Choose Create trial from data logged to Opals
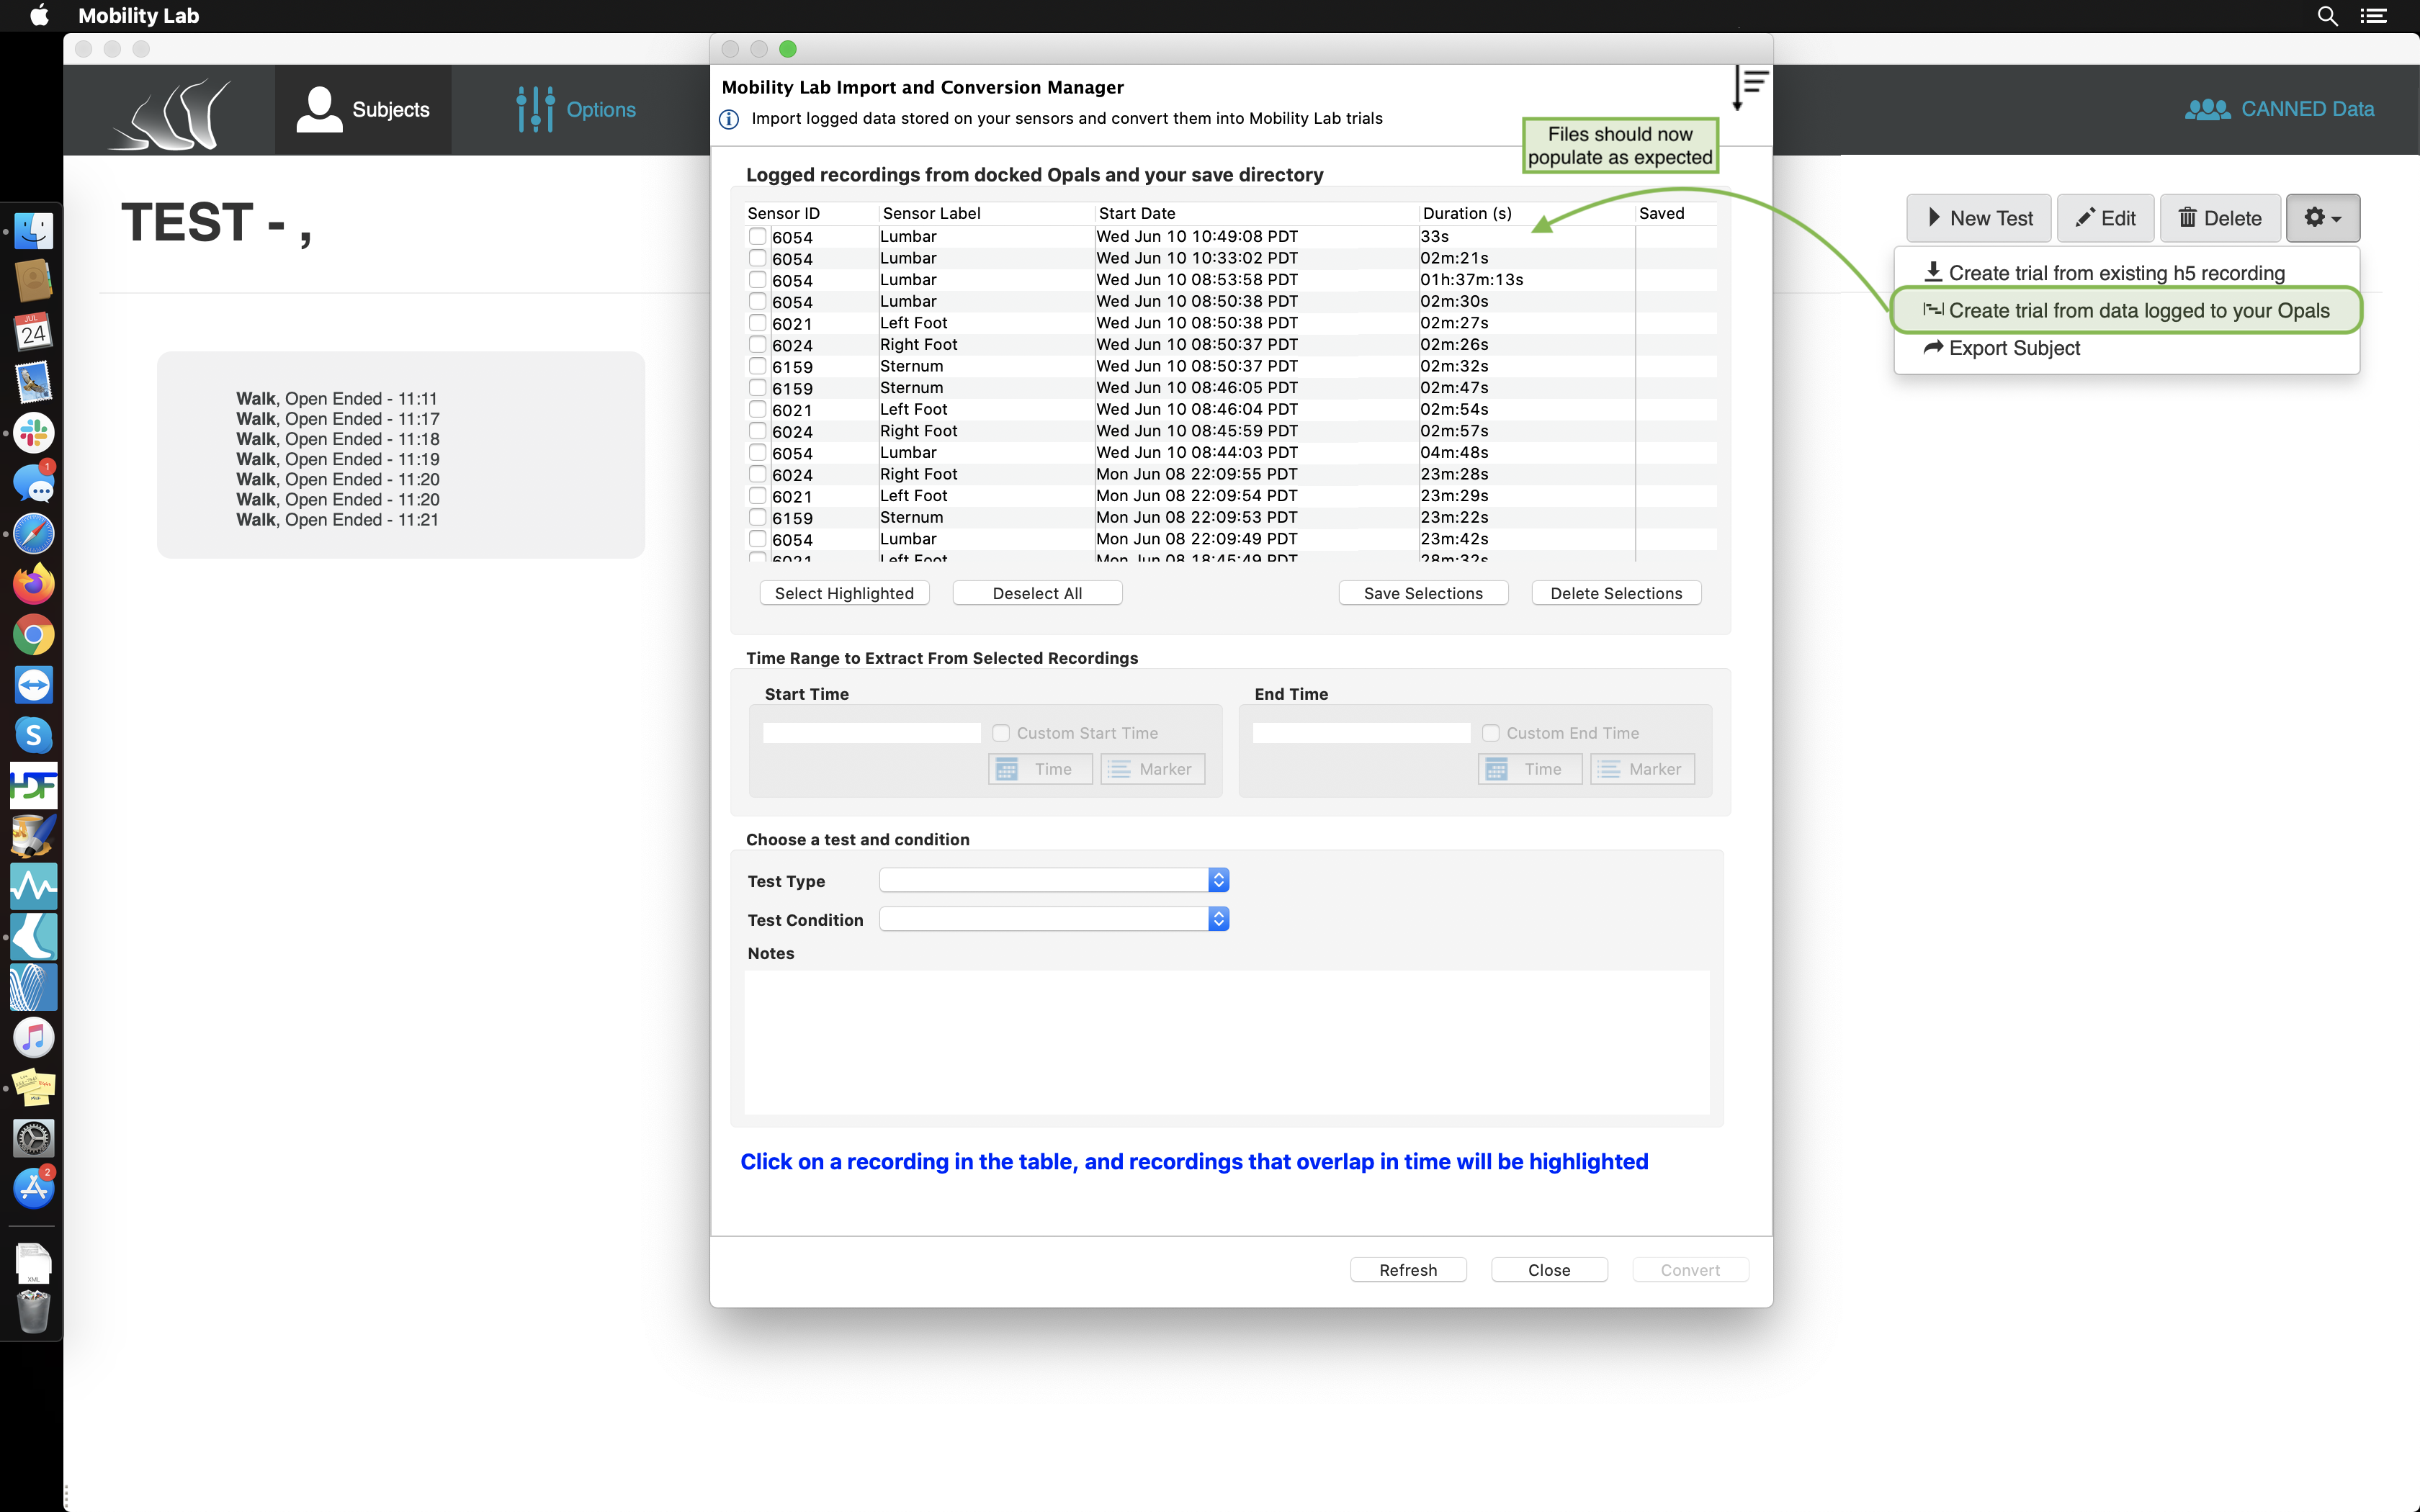Image resolution: width=2420 pixels, height=1512 pixels. click(2127, 311)
